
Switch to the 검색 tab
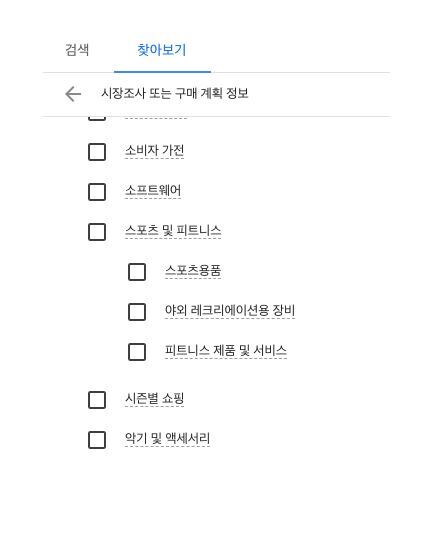tap(77, 50)
